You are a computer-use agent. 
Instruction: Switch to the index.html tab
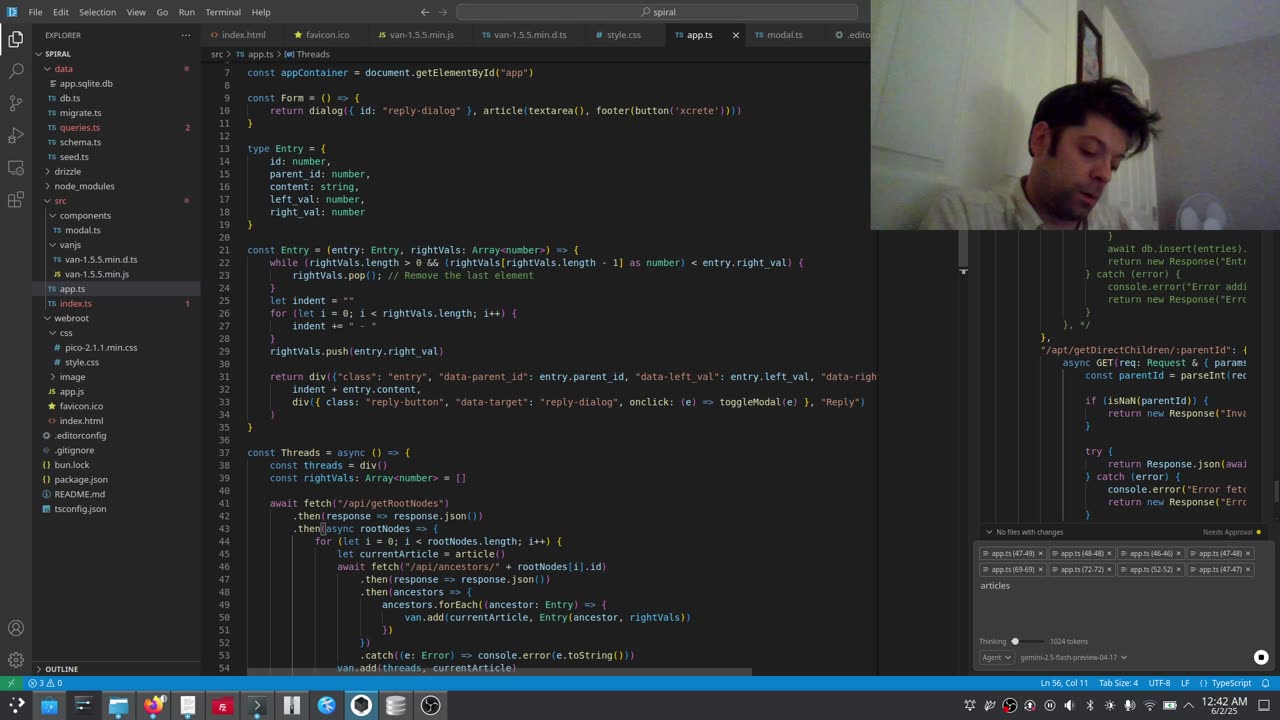coord(243,35)
